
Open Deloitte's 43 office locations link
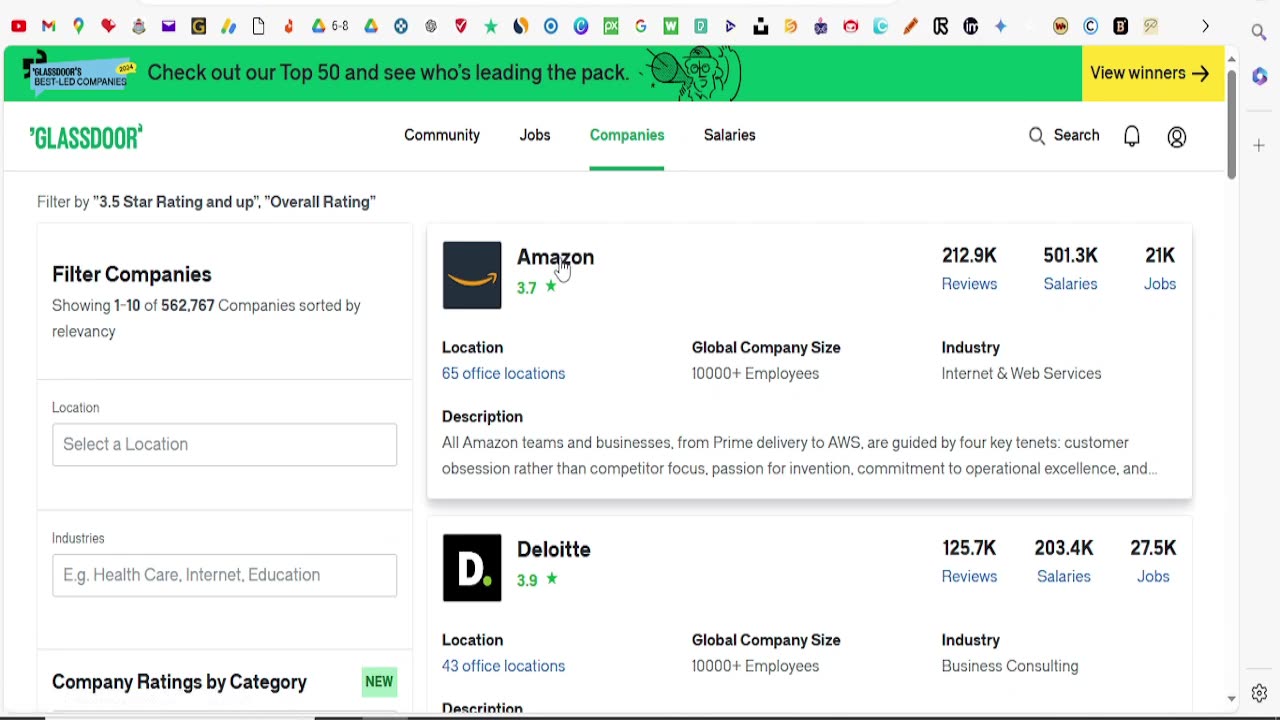[503, 666]
